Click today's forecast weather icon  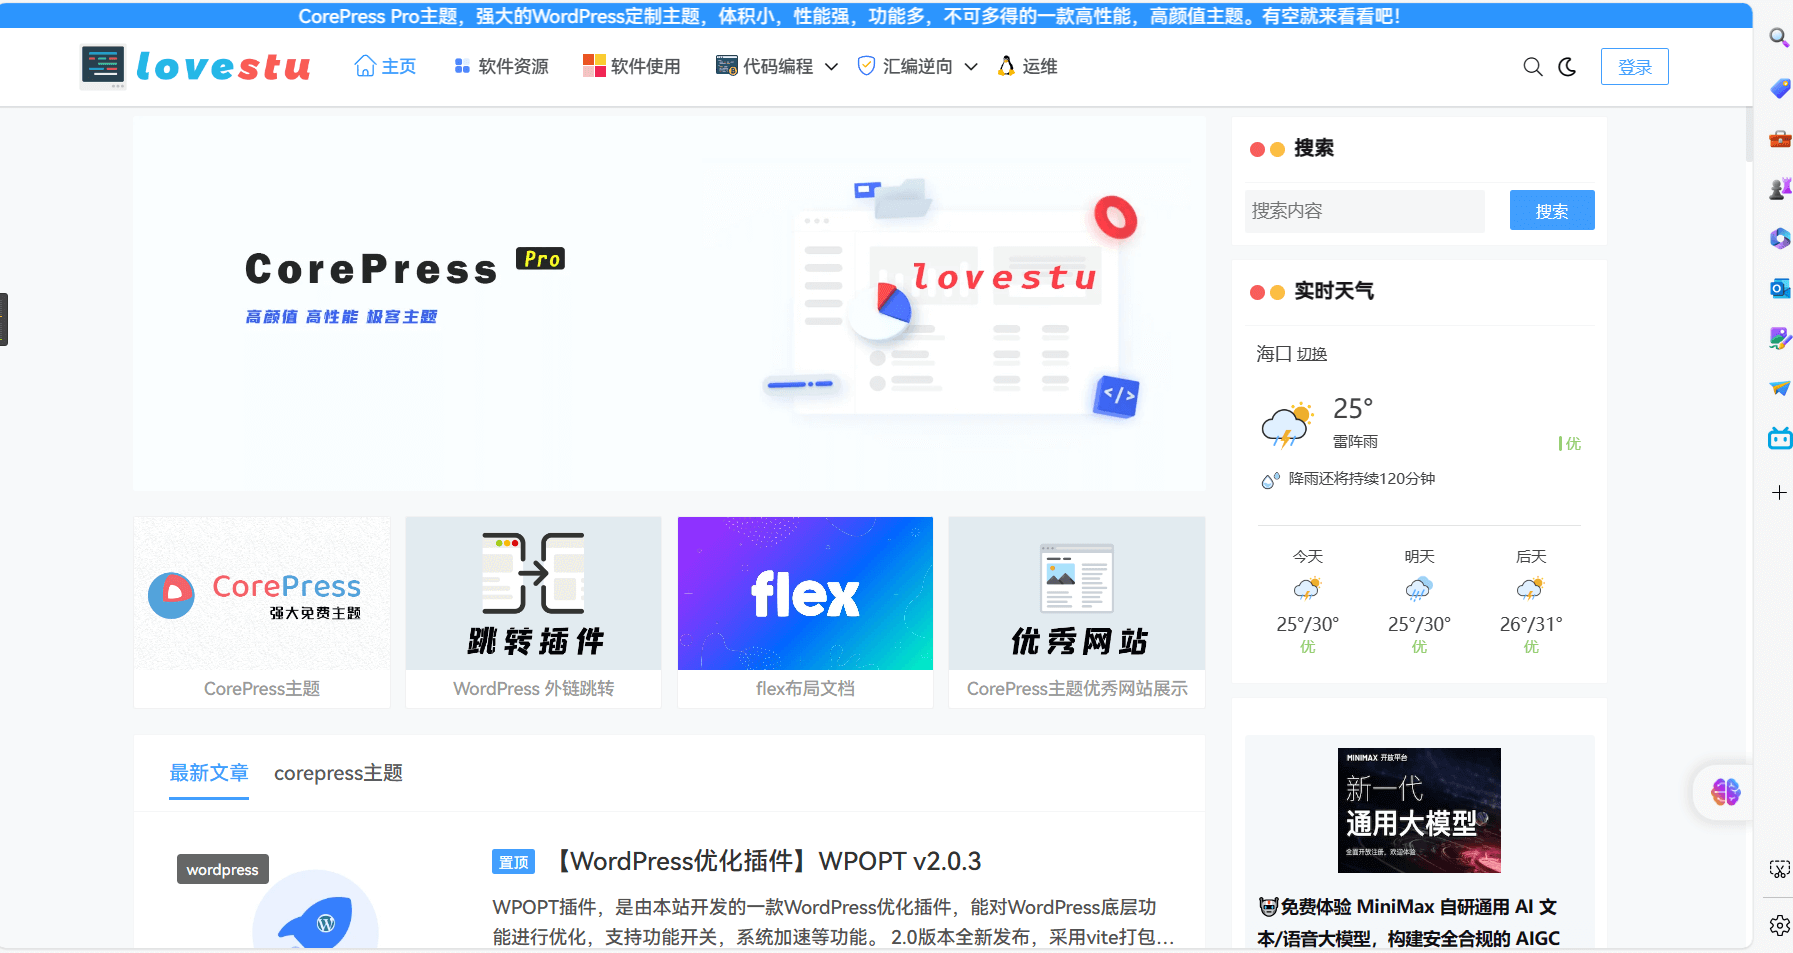coord(1307,588)
